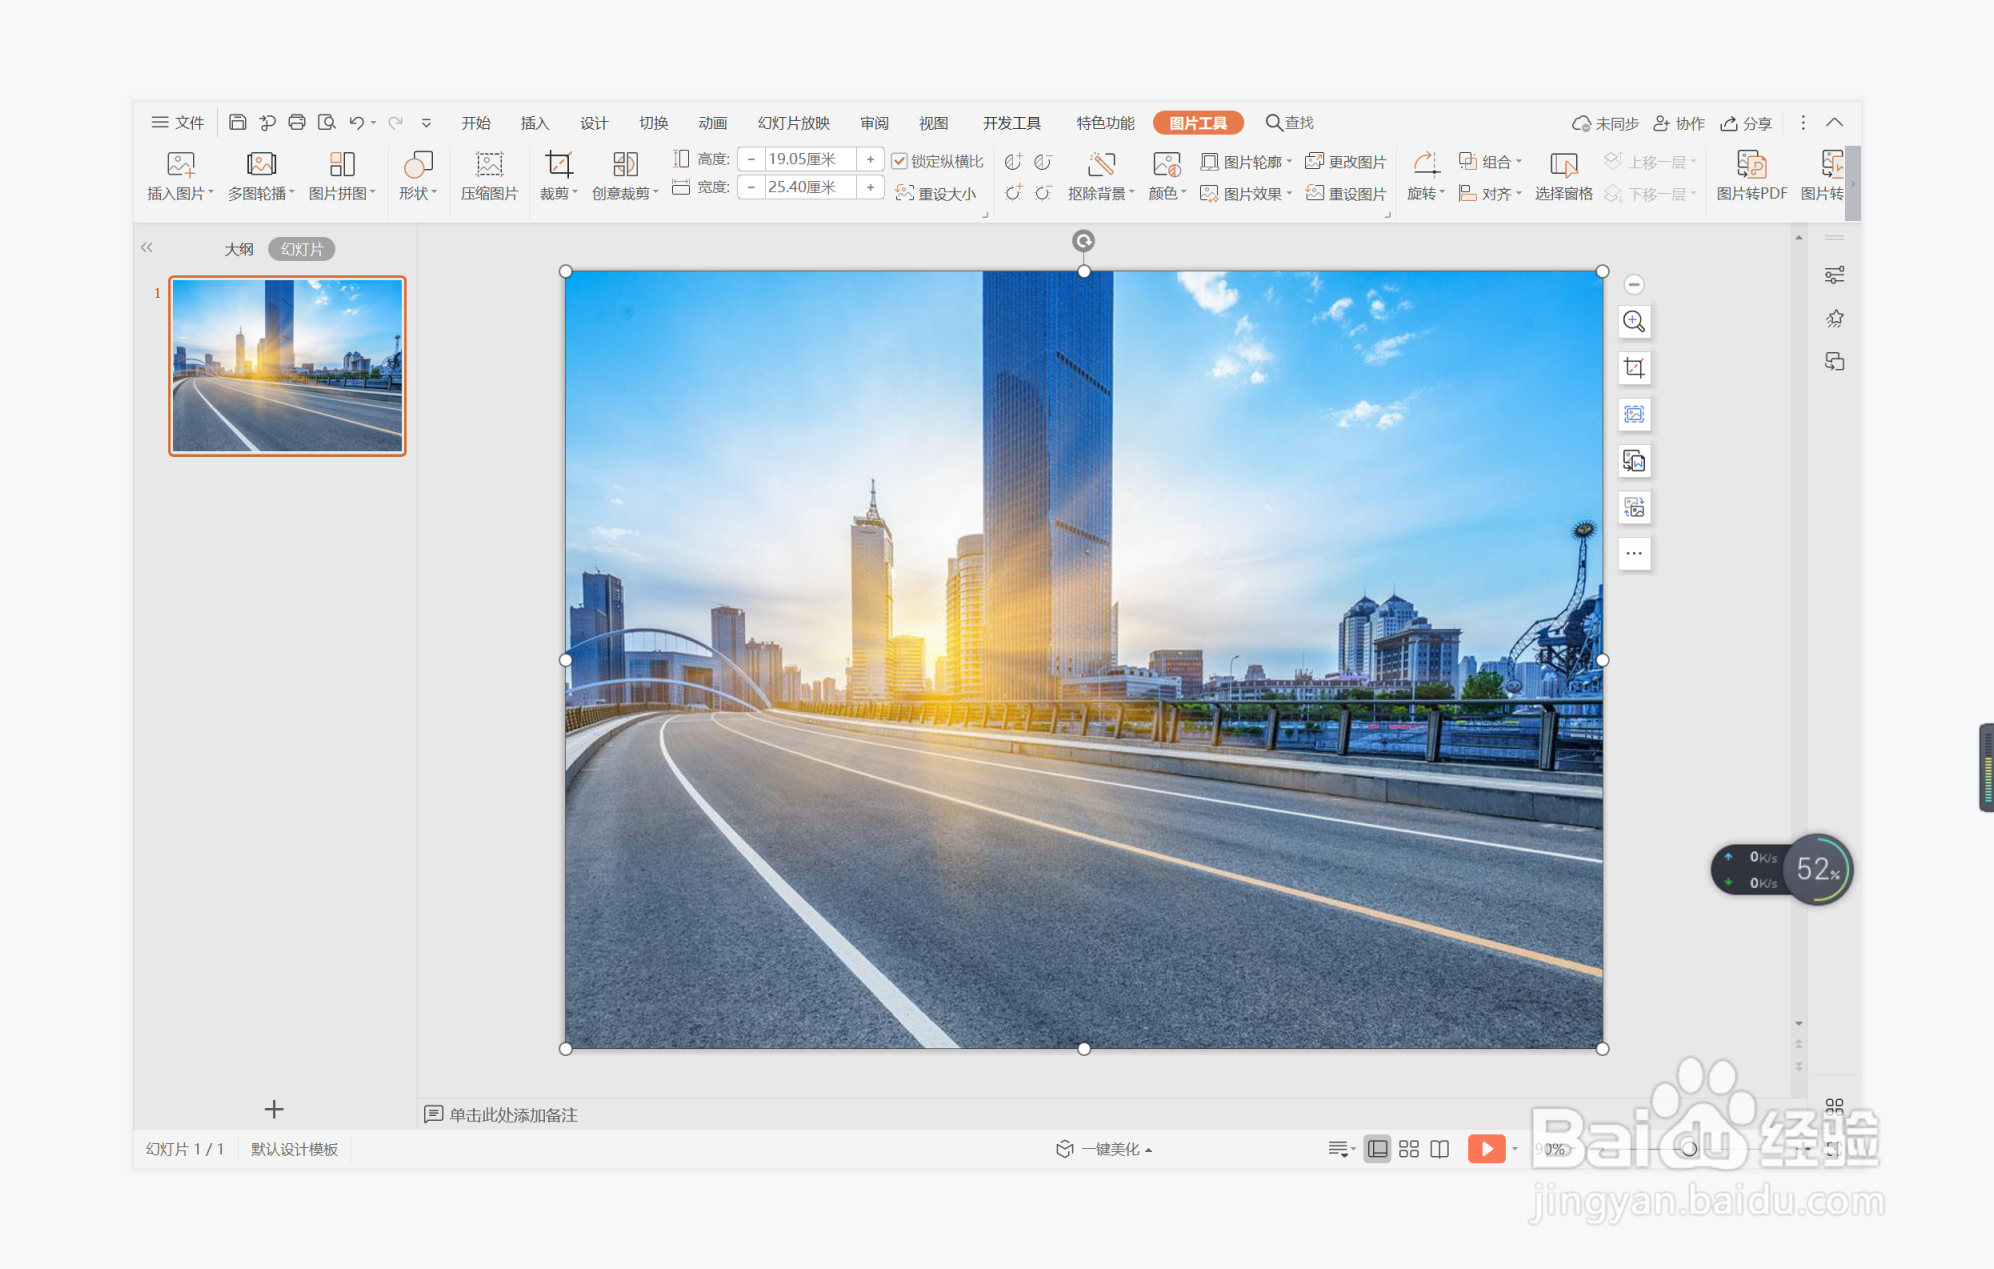Start slideshow with orange play button
Viewport: 1994px width, 1269px height.
pyautogui.click(x=1486, y=1149)
